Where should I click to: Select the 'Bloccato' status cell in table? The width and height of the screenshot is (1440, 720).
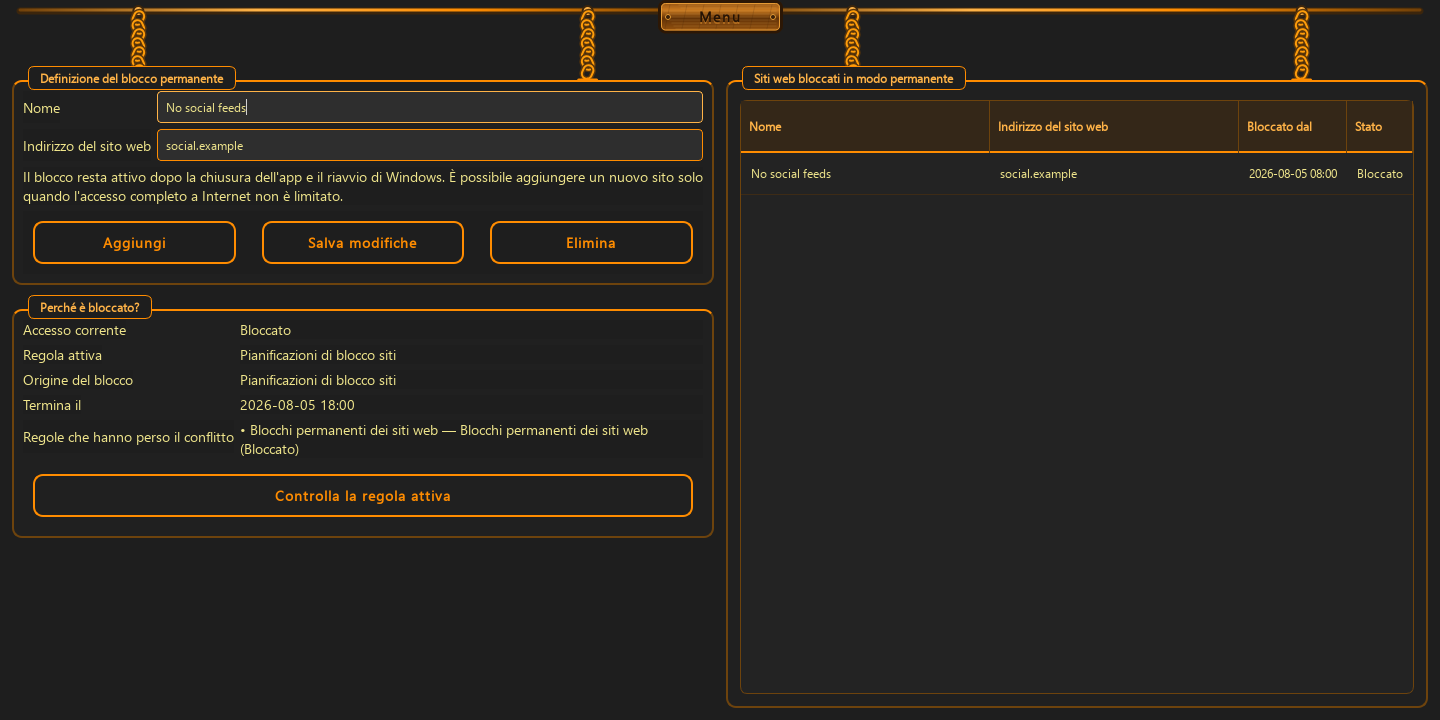(1380, 174)
